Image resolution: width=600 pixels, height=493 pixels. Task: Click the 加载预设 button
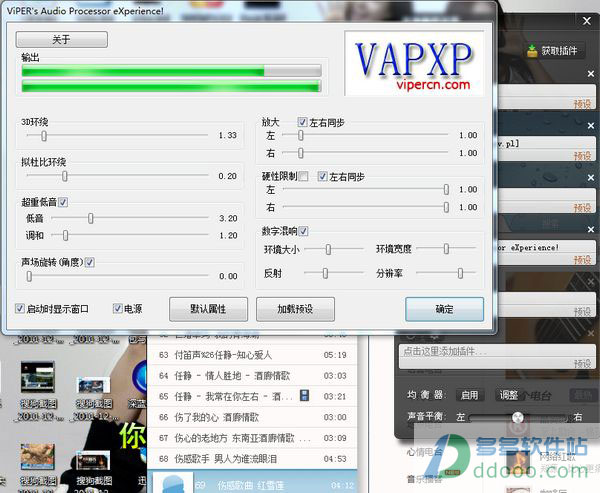(295, 309)
